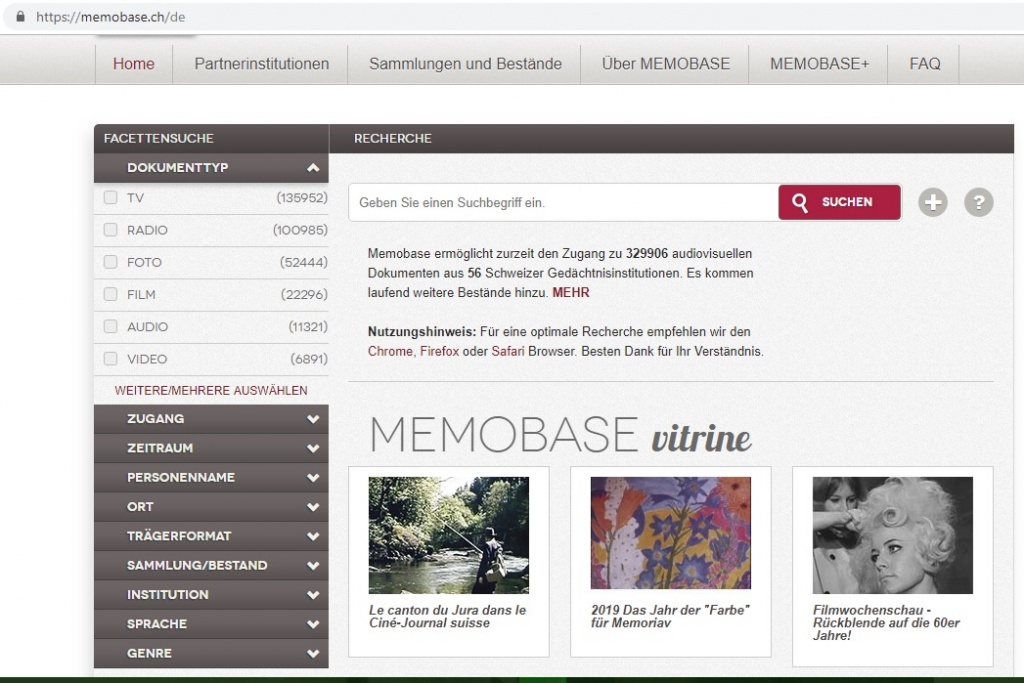Focus the Suchbegriff search input field
Viewport: 1024px width, 683px height.
pyautogui.click(x=564, y=202)
